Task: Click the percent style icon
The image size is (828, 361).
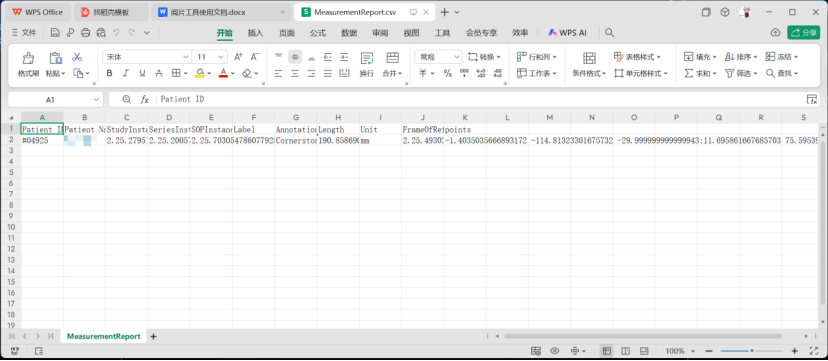Action: tap(448, 73)
